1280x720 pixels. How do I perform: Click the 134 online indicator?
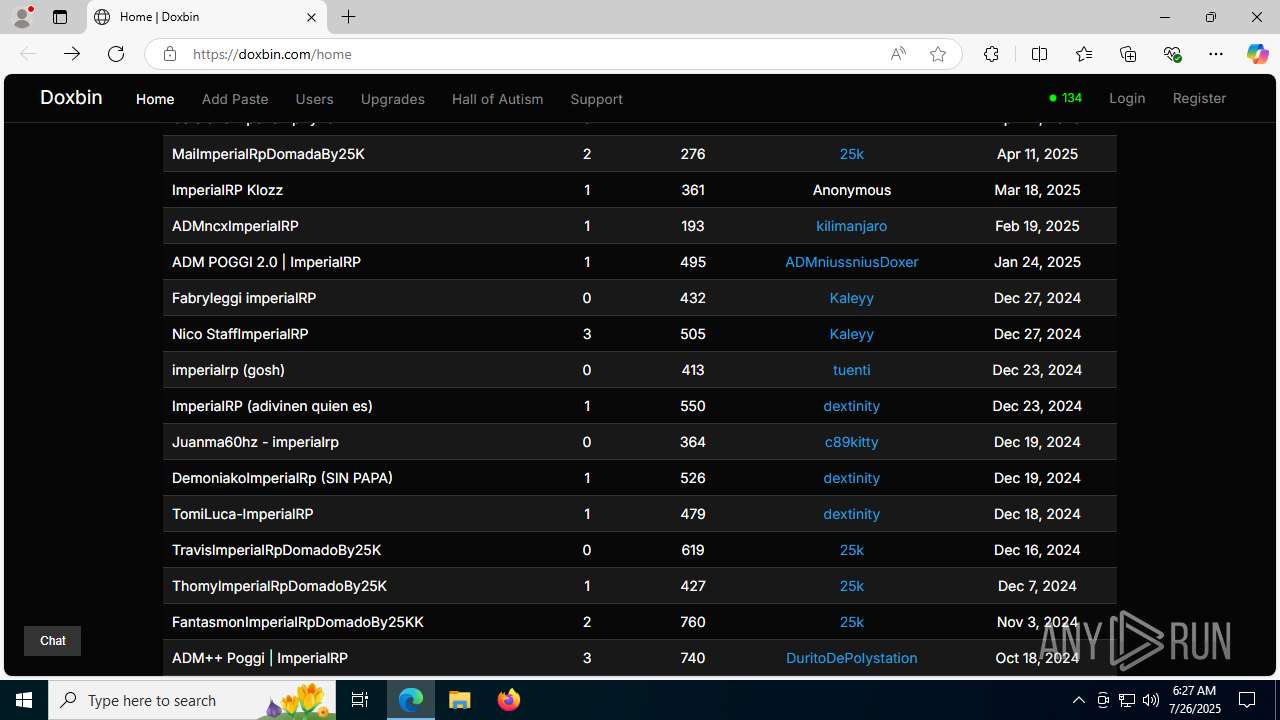click(x=1066, y=98)
